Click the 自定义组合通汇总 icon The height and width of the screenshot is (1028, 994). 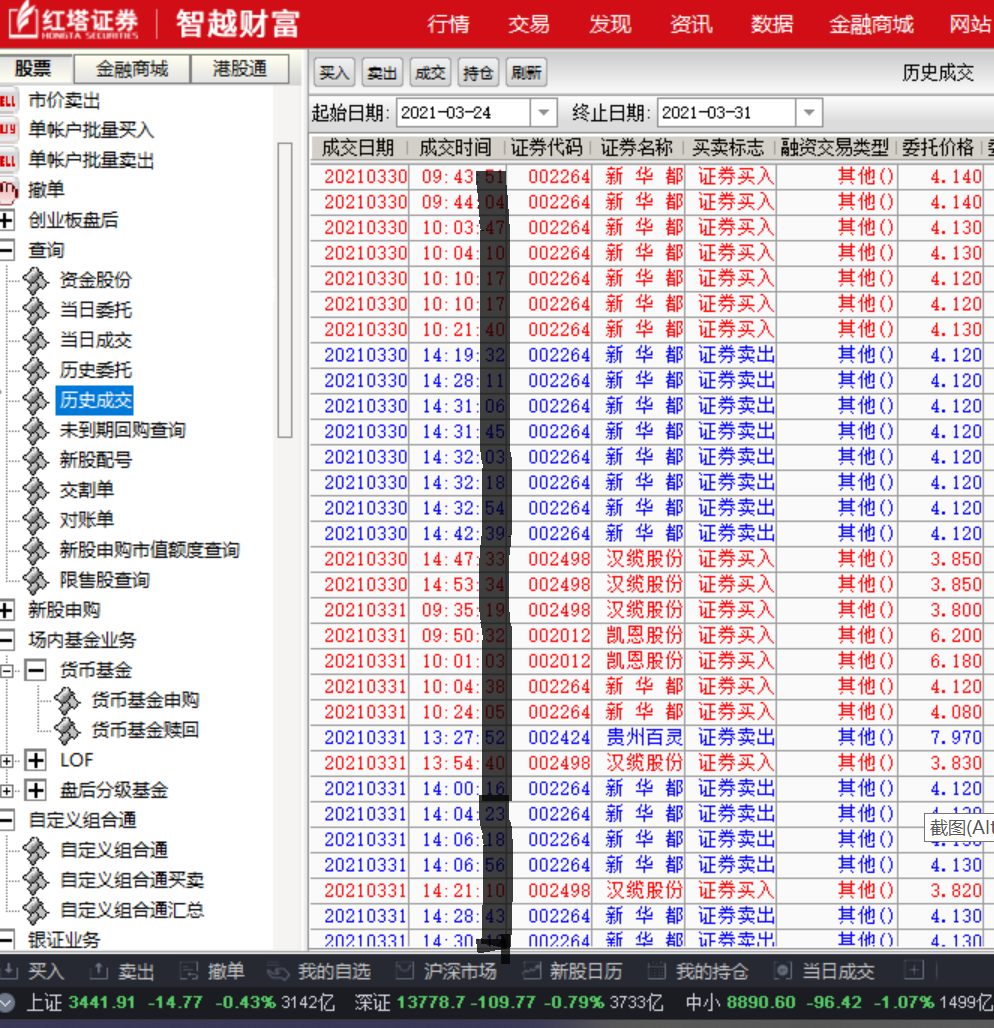[x=36, y=911]
